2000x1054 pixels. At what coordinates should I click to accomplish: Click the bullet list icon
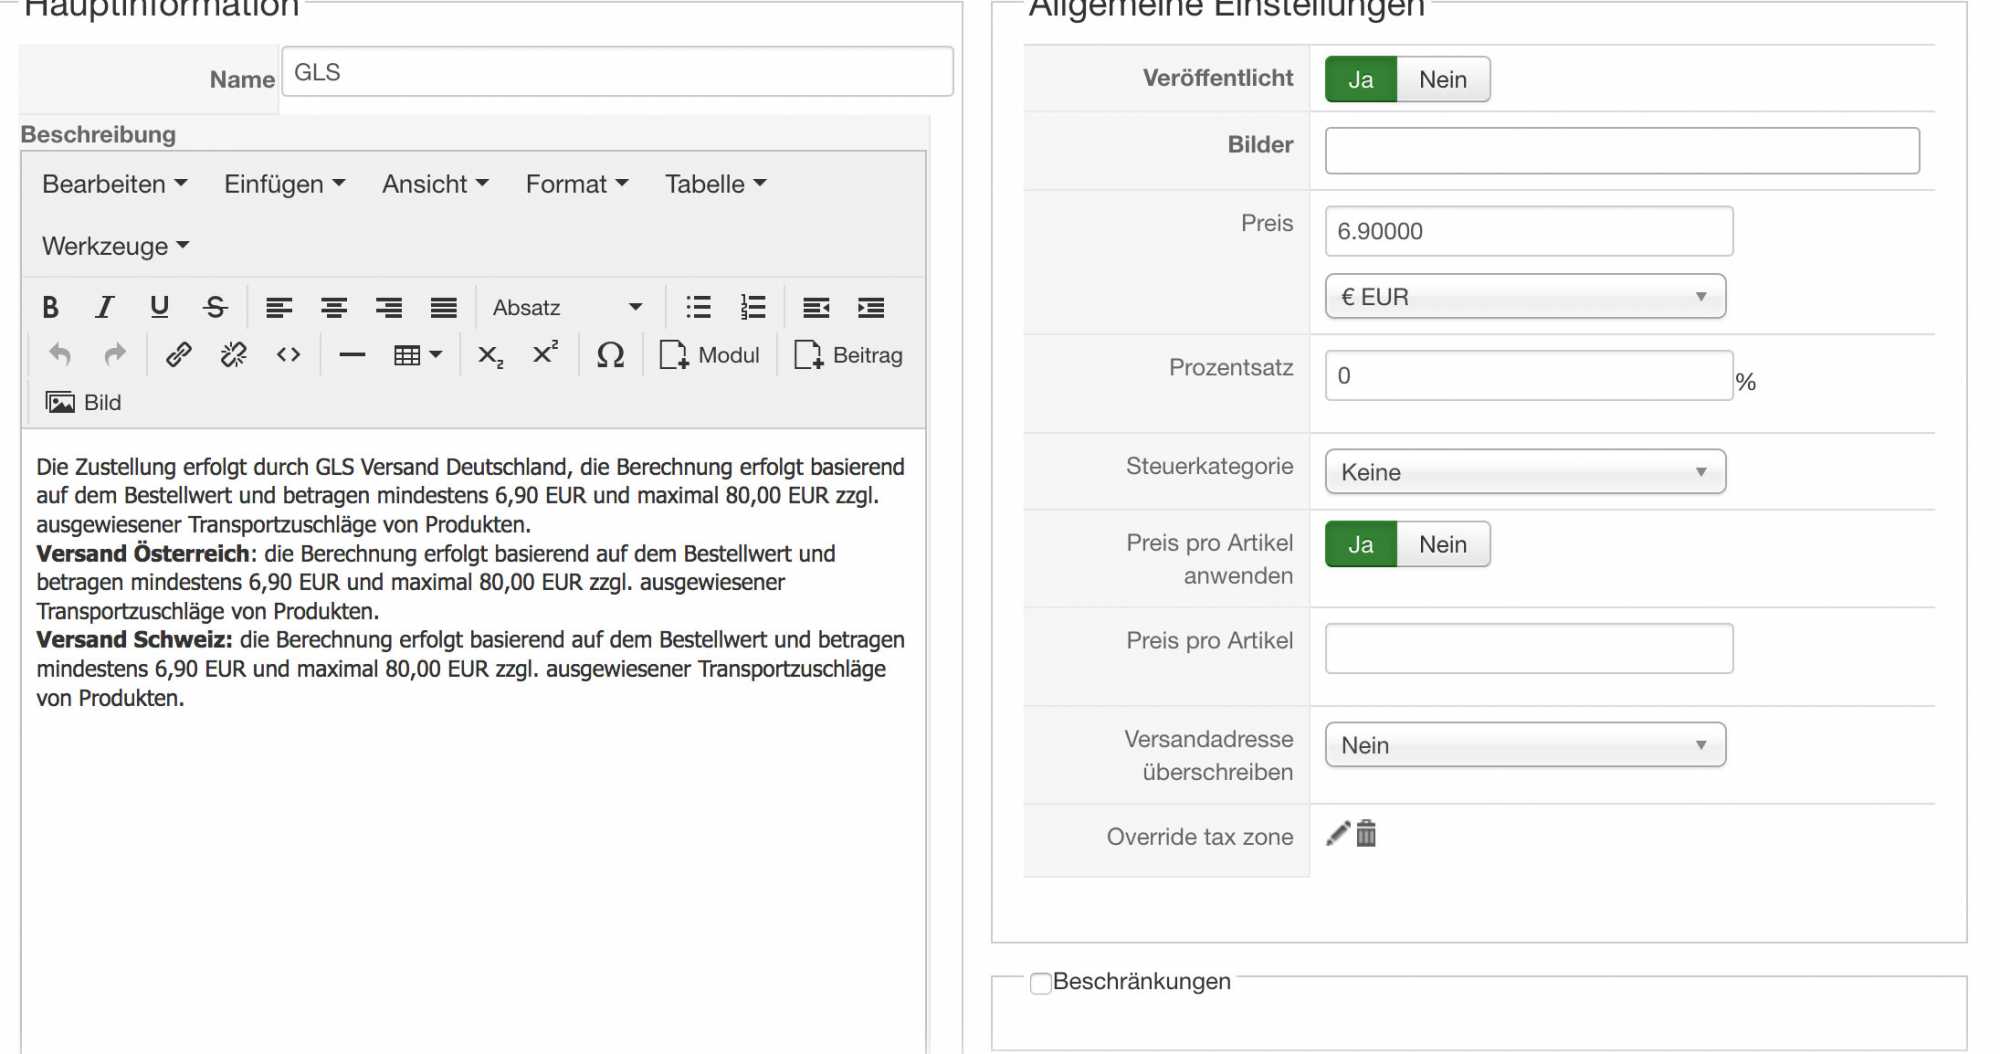[698, 307]
